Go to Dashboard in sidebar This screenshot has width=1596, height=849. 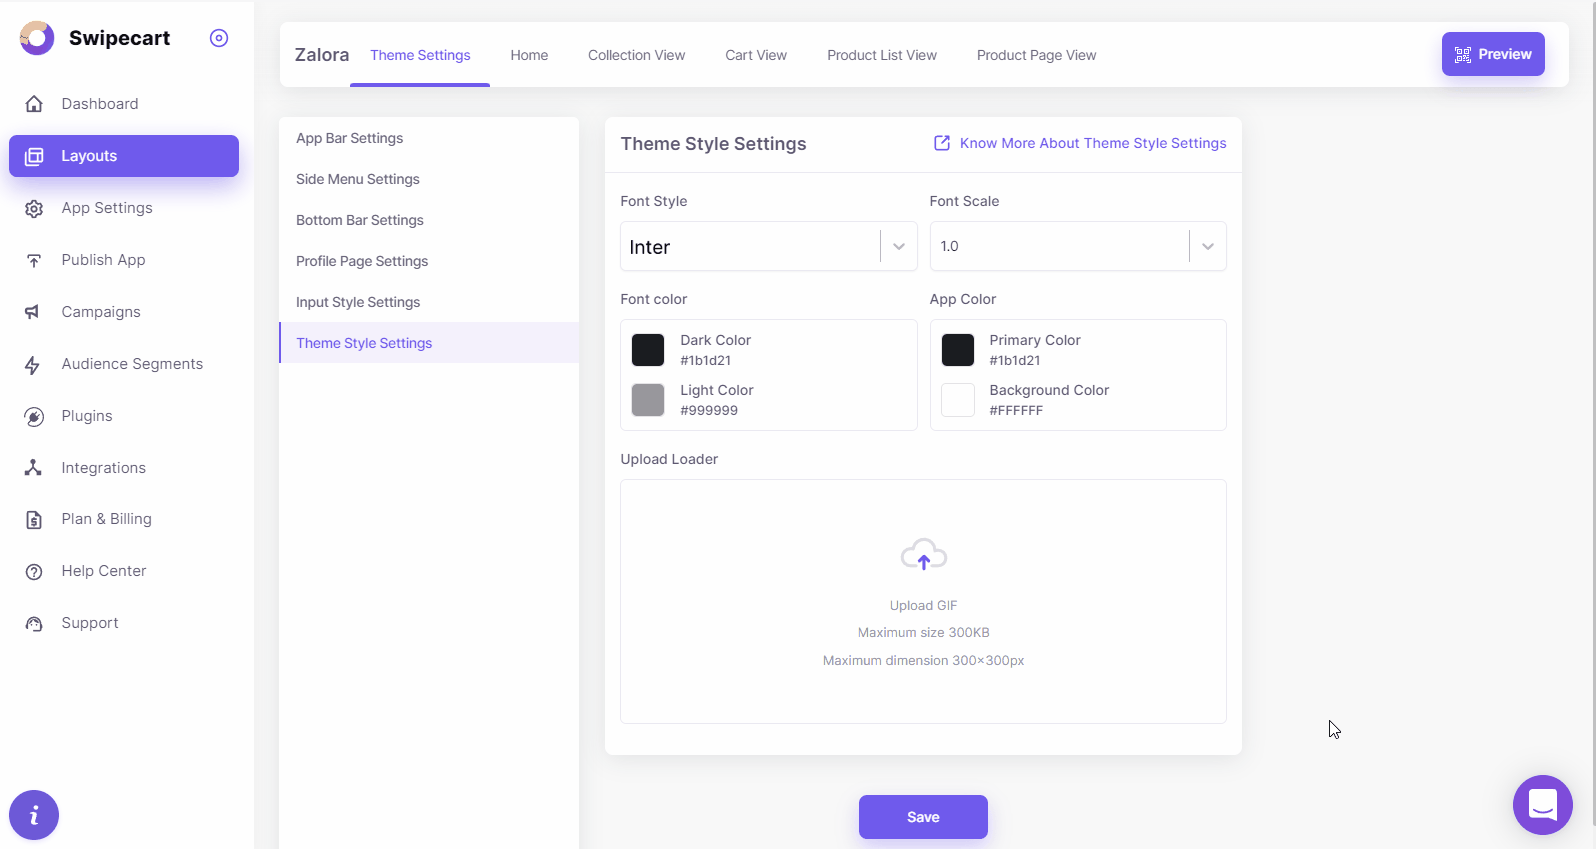pos(124,104)
